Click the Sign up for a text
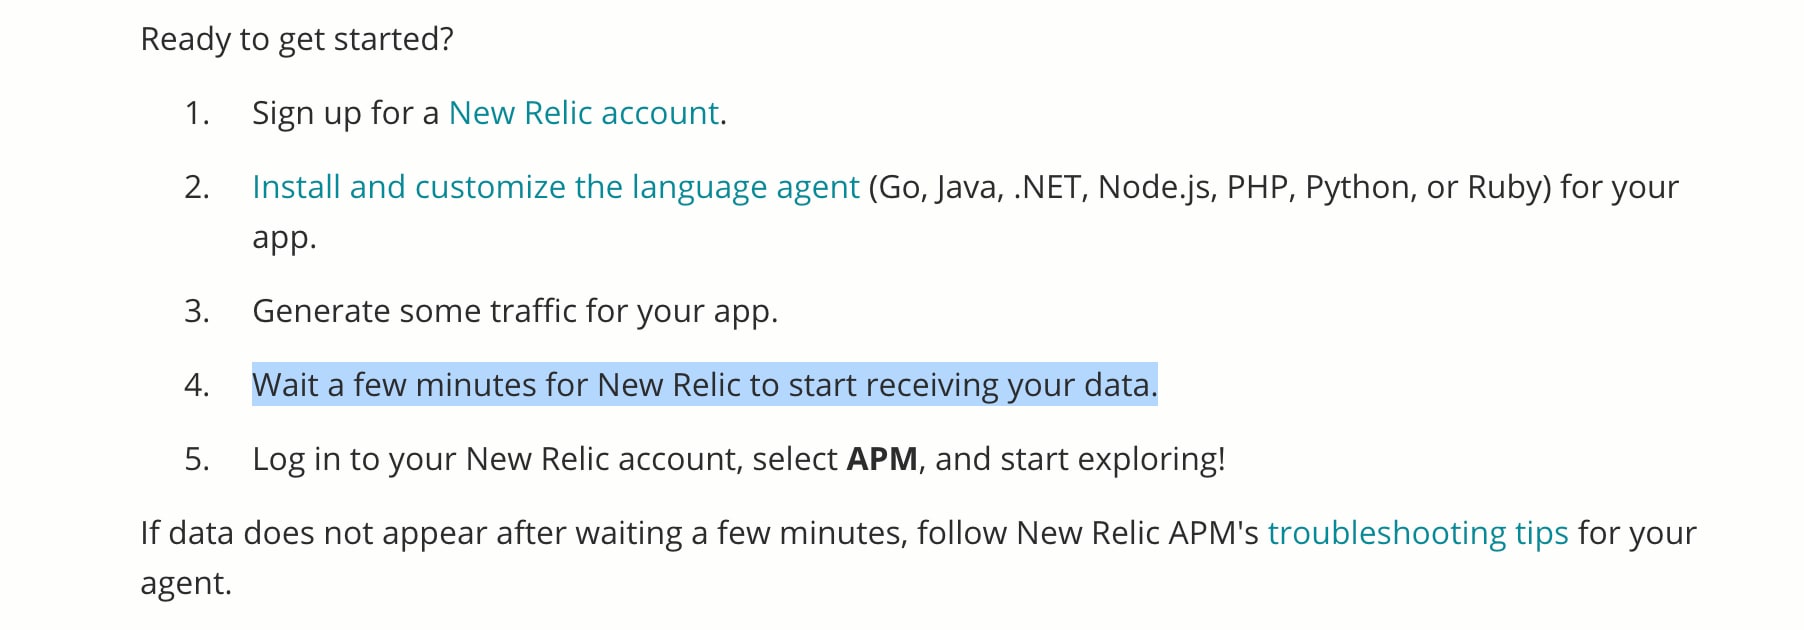 345,113
